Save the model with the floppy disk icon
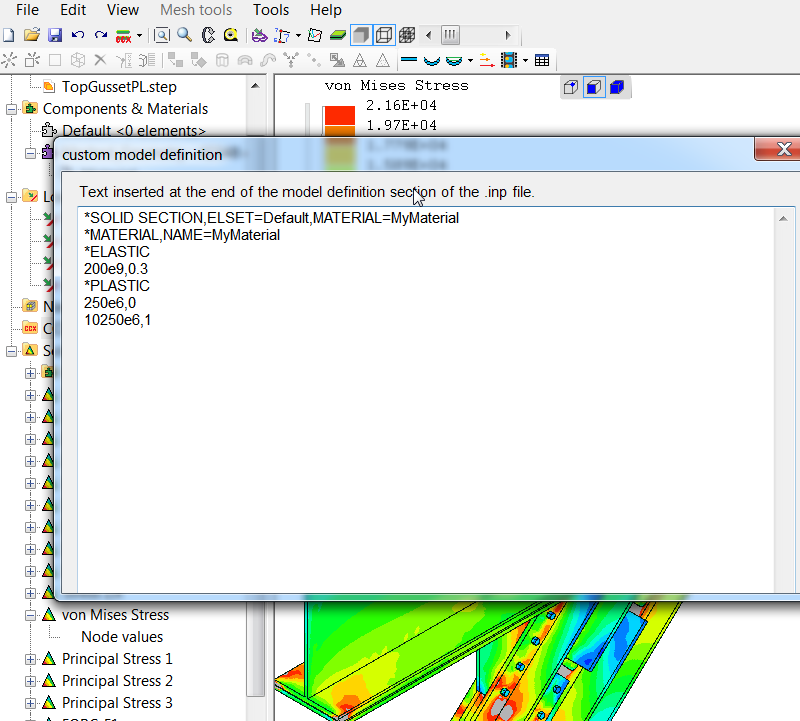 coord(55,35)
